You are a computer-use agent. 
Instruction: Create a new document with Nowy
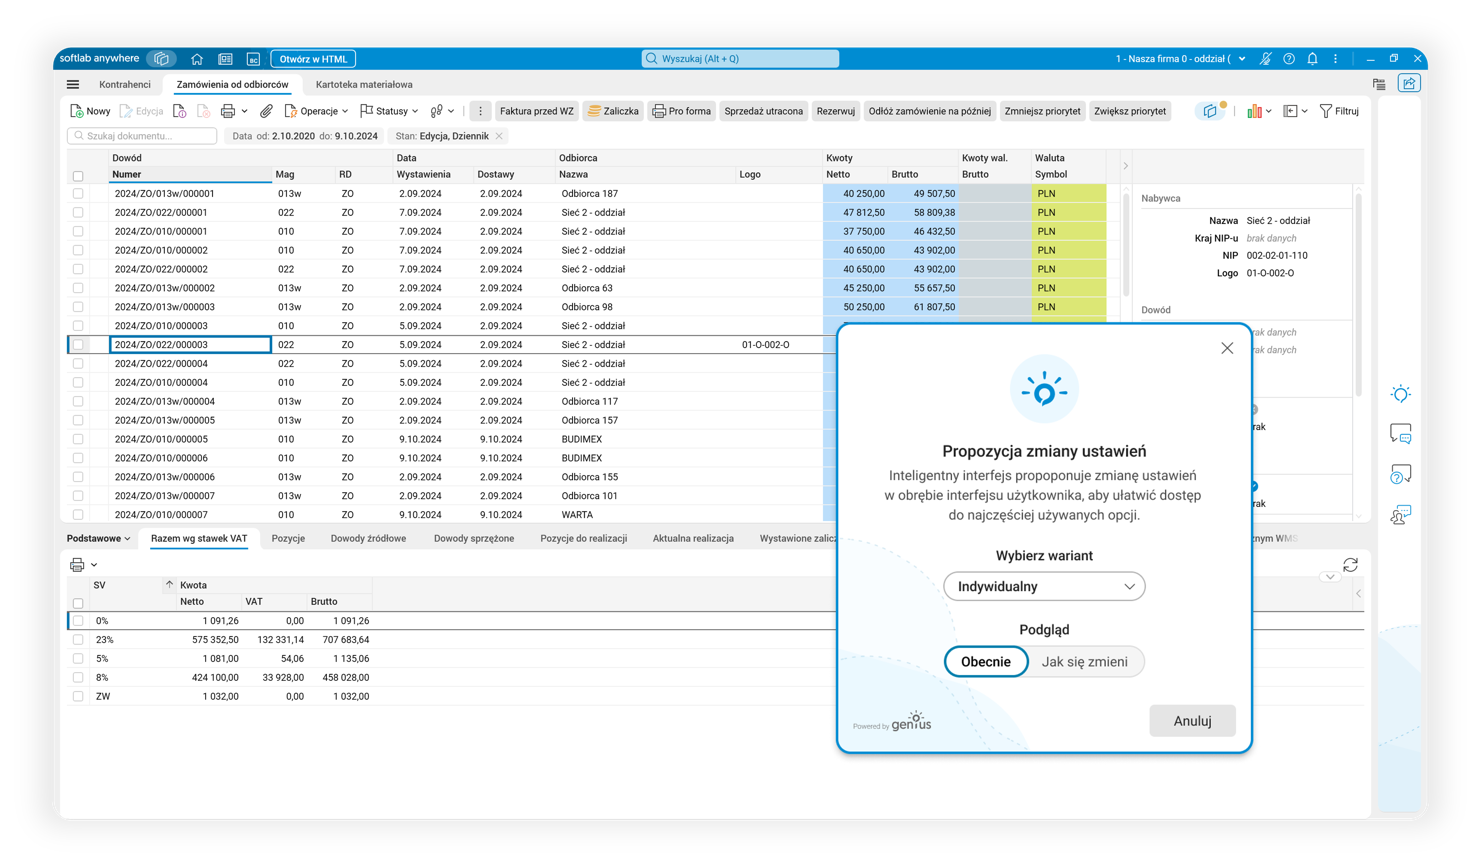click(90, 111)
